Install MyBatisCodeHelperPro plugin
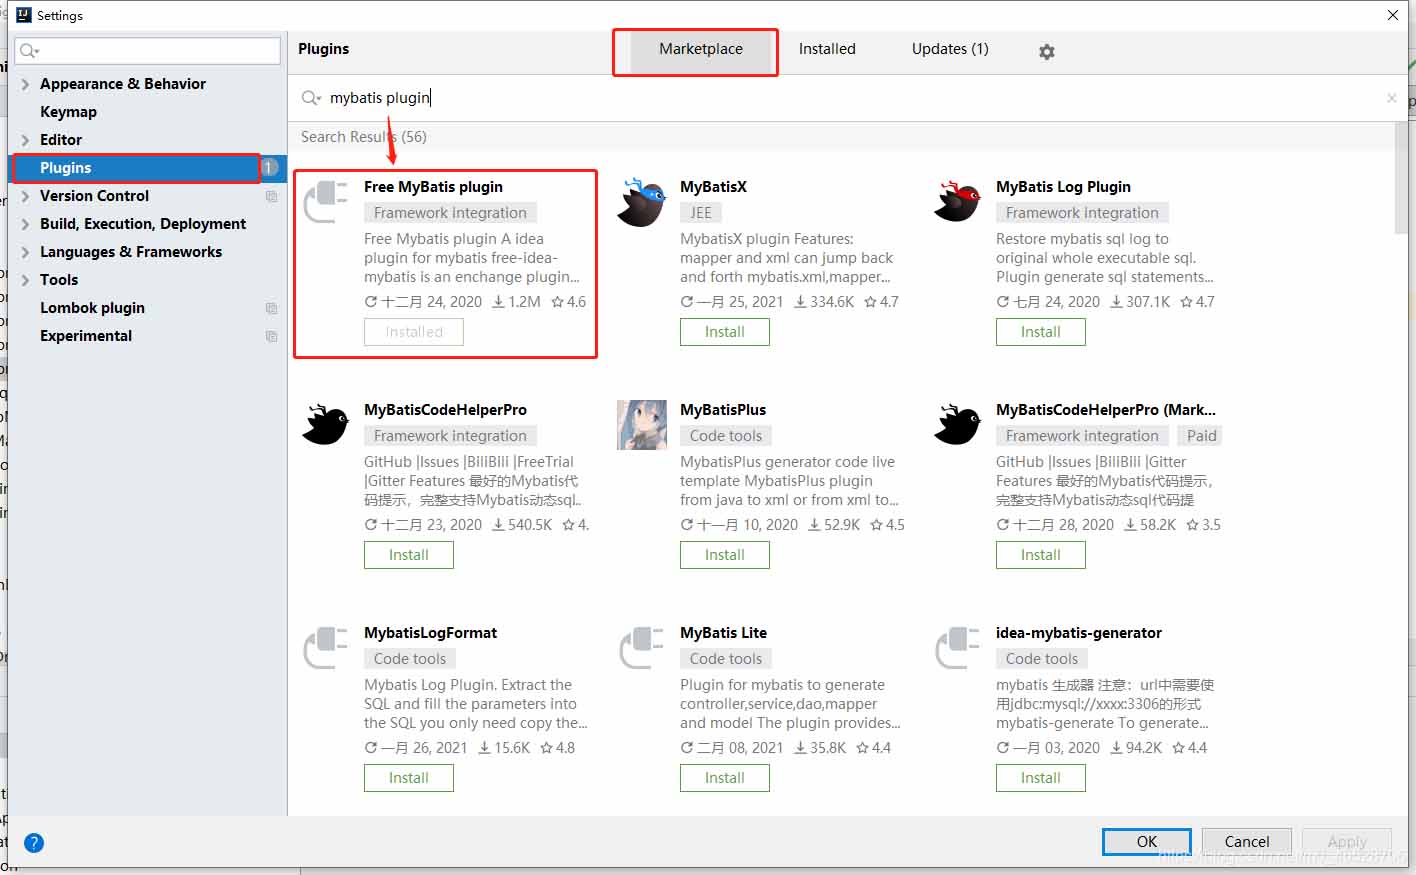 tap(409, 555)
